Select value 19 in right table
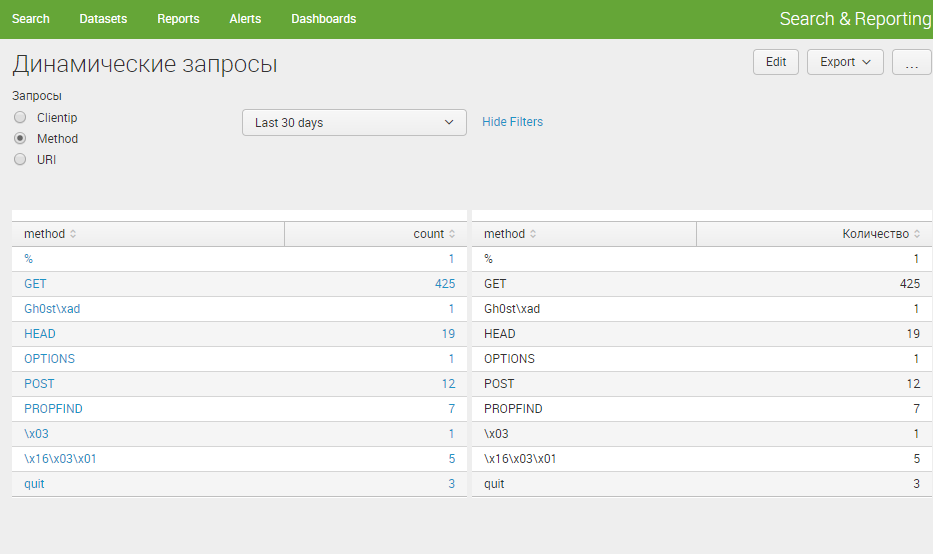Image resolution: width=933 pixels, height=554 pixels. (913, 334)
